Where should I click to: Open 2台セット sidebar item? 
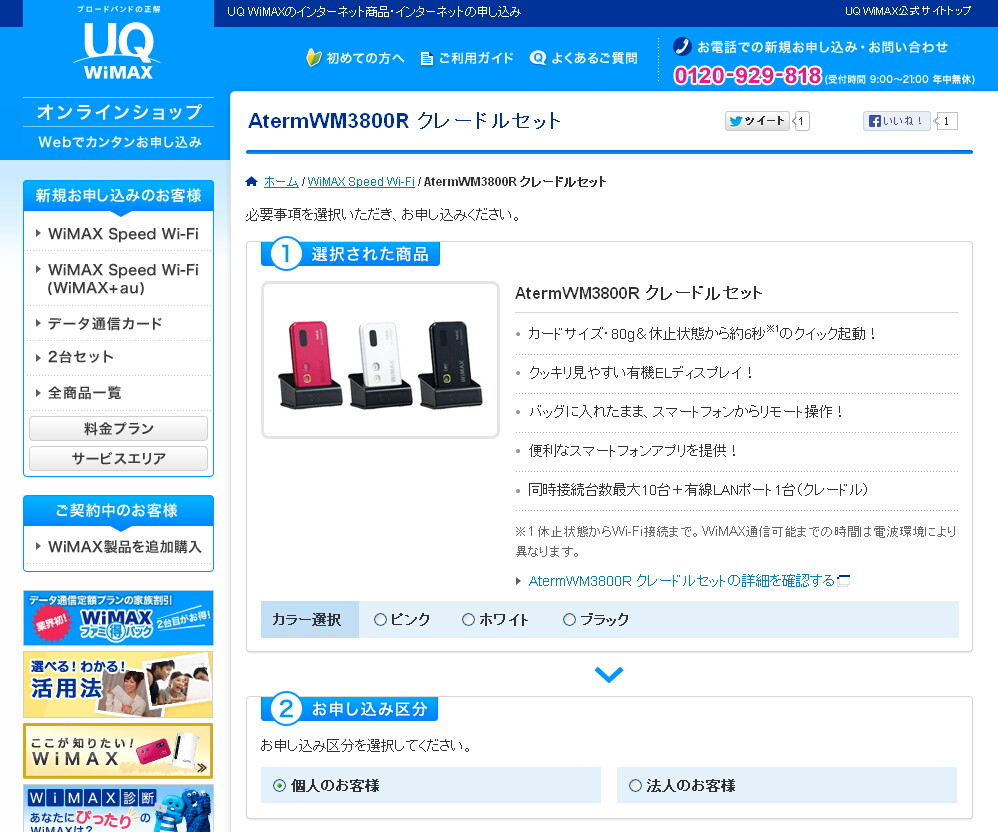pyautogui.click(x=81, y=357)
